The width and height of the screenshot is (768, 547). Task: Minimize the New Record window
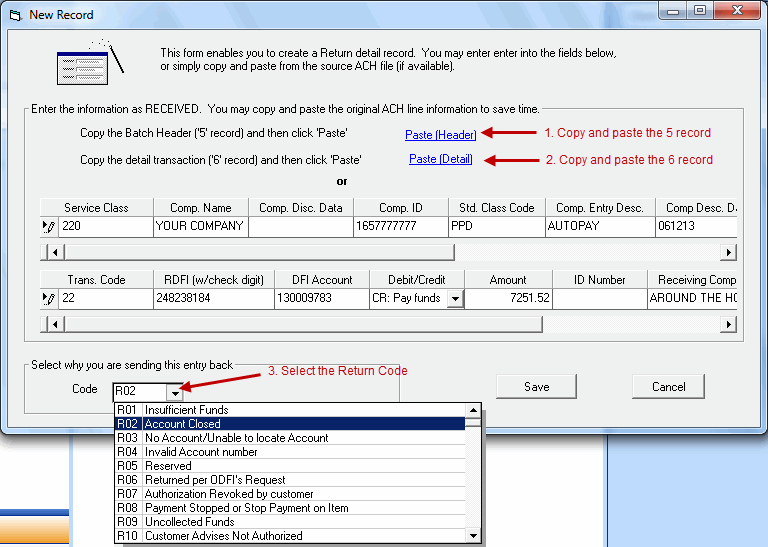pos(673,10)
